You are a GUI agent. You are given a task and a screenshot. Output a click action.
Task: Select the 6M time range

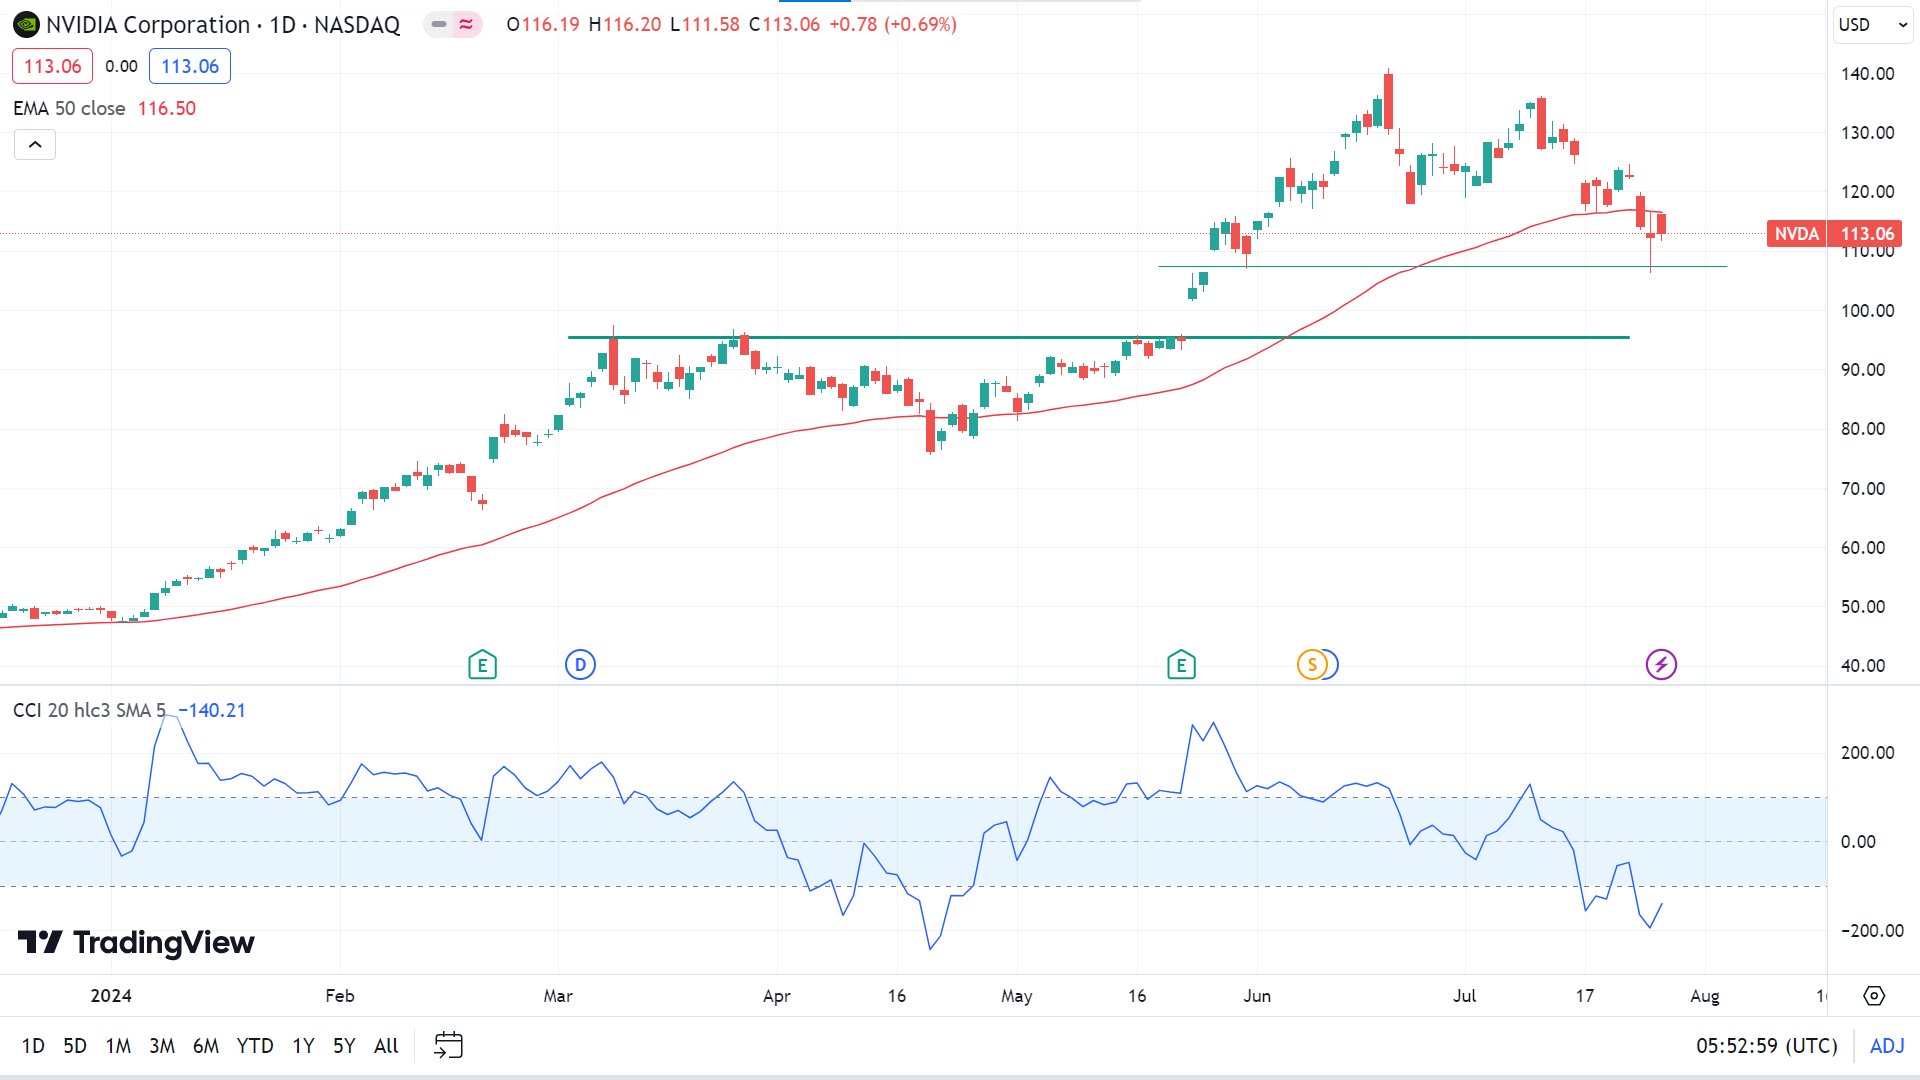(206, 1046)
